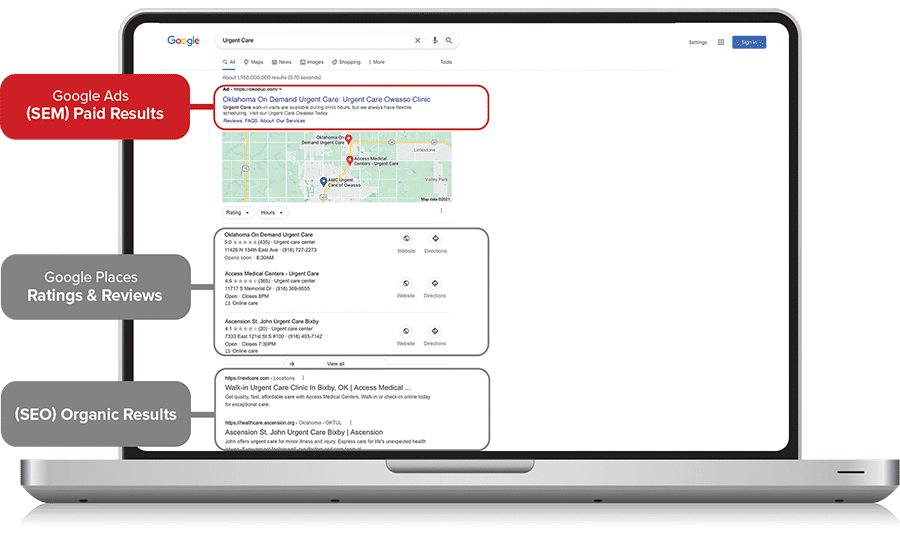
Task: Click Directions icon for Access Medical Centers
Action: [x=435, y=283]
